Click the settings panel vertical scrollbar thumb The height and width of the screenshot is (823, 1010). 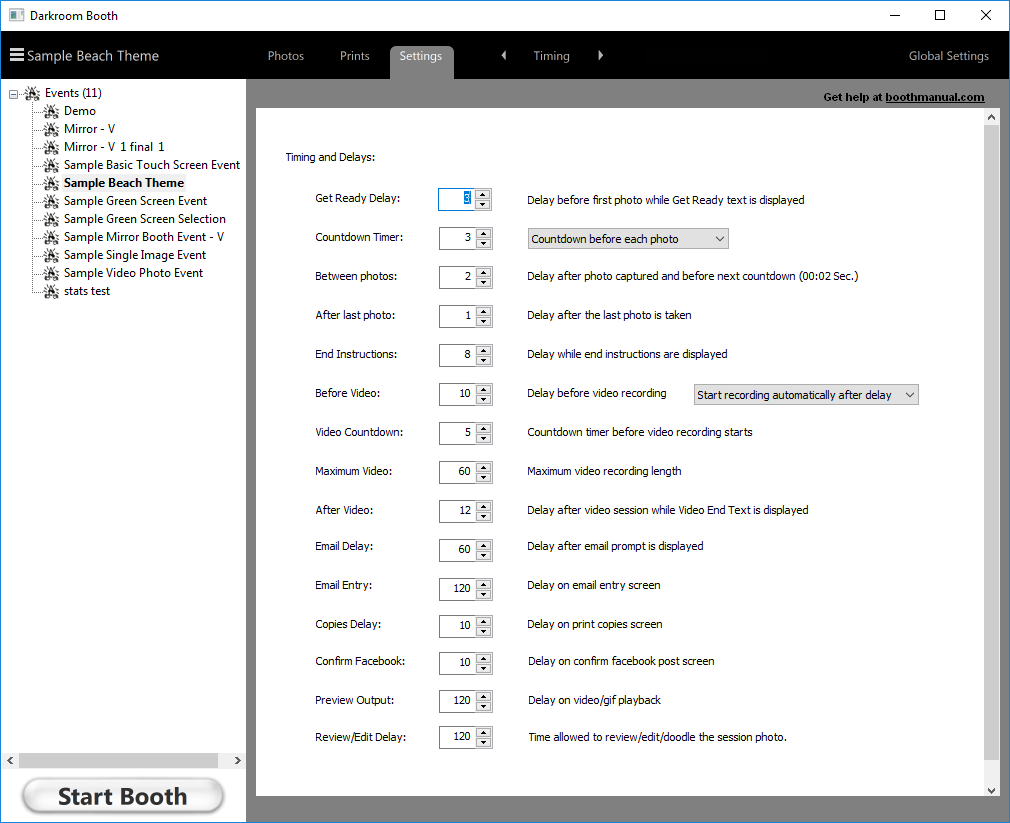991,442
